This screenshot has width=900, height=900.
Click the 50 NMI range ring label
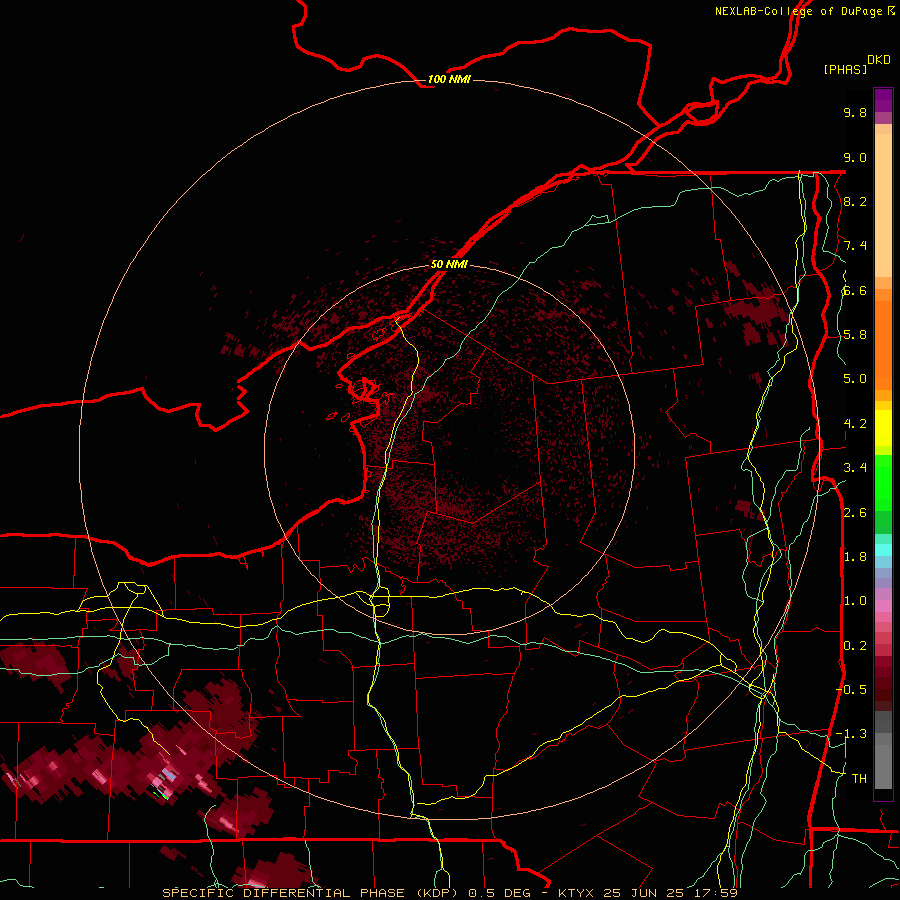point(449,264)
